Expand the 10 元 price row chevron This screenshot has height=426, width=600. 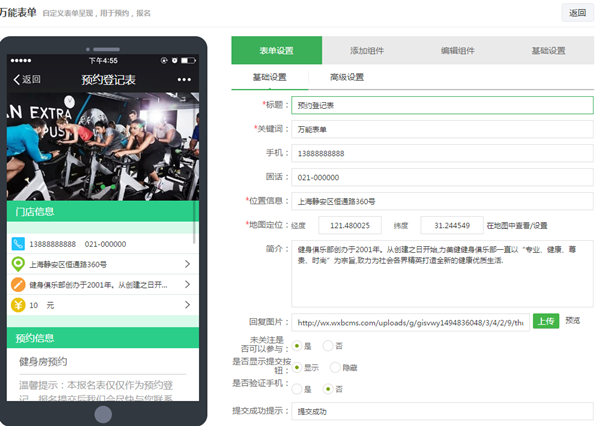click(x=188, y=305)
